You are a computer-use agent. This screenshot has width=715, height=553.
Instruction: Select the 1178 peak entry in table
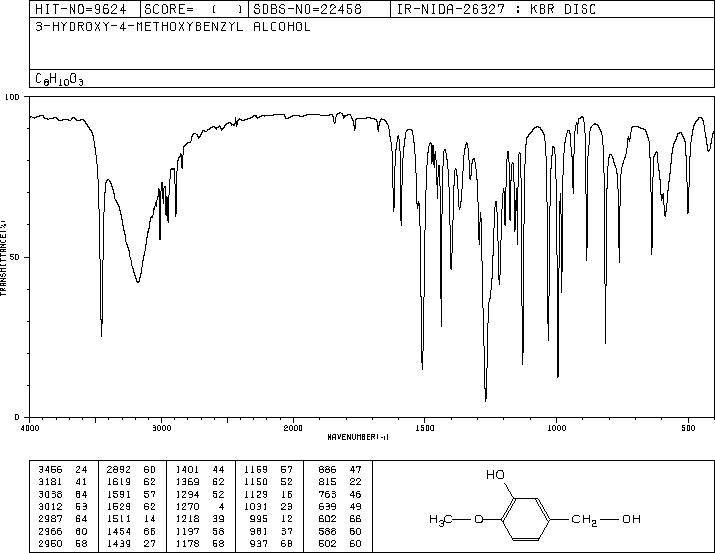tap(200, 544)
